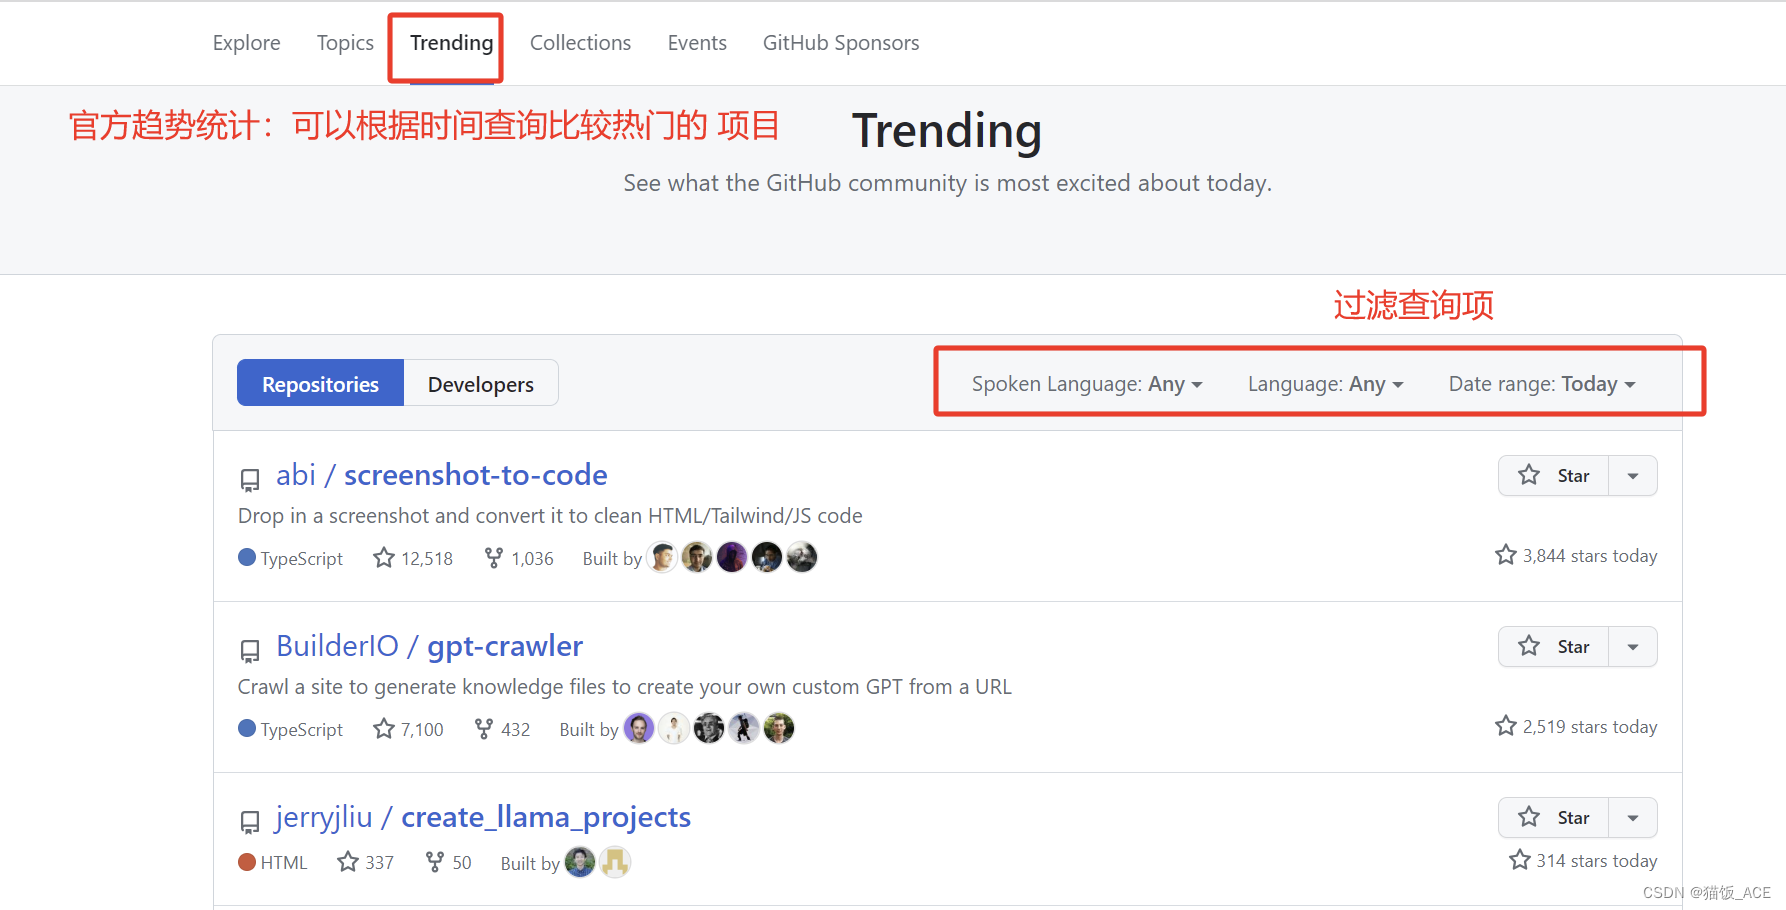
Task: Click blue TypeScript language dot for gpt-crawler
Action: 247,728
